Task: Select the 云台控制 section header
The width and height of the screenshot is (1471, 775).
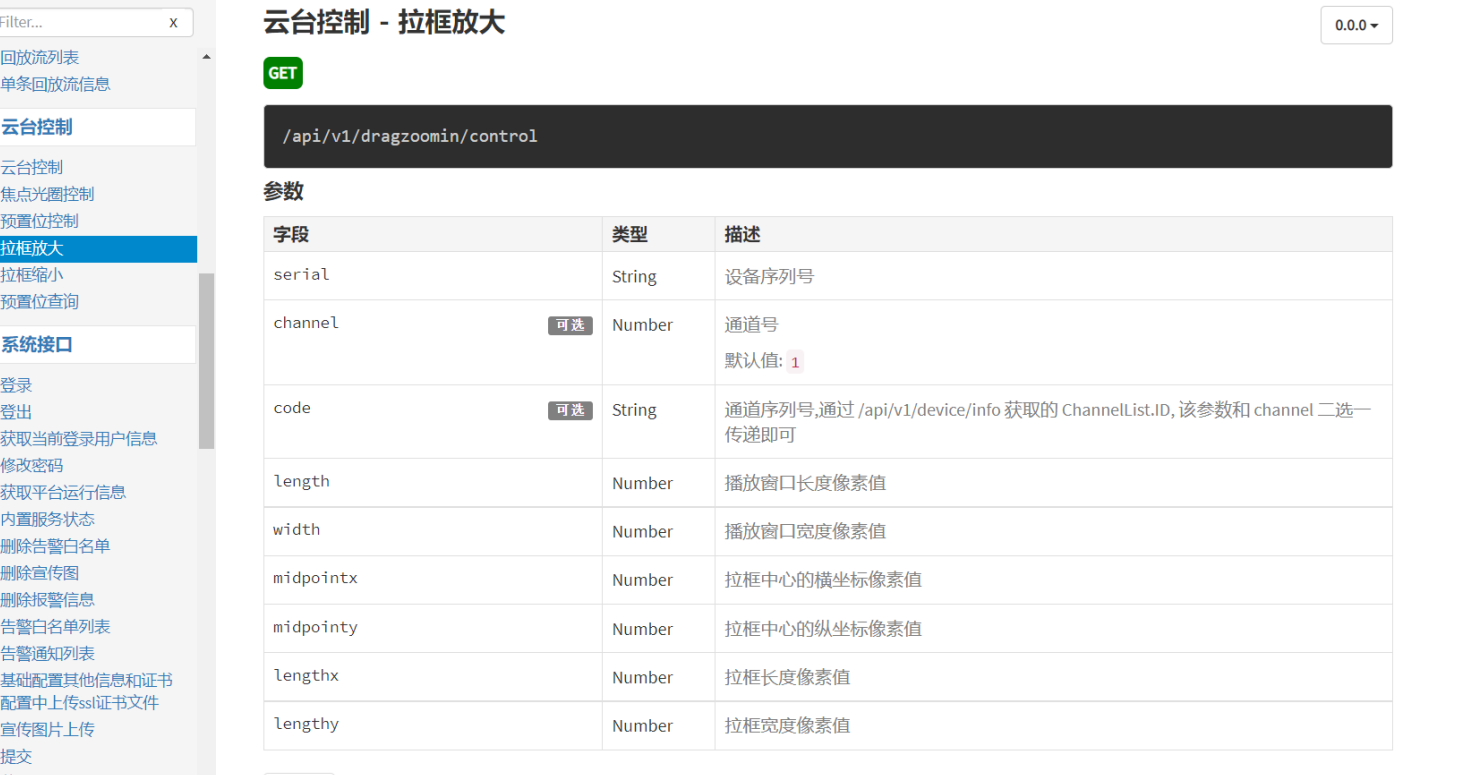Action: coord(37,127)
